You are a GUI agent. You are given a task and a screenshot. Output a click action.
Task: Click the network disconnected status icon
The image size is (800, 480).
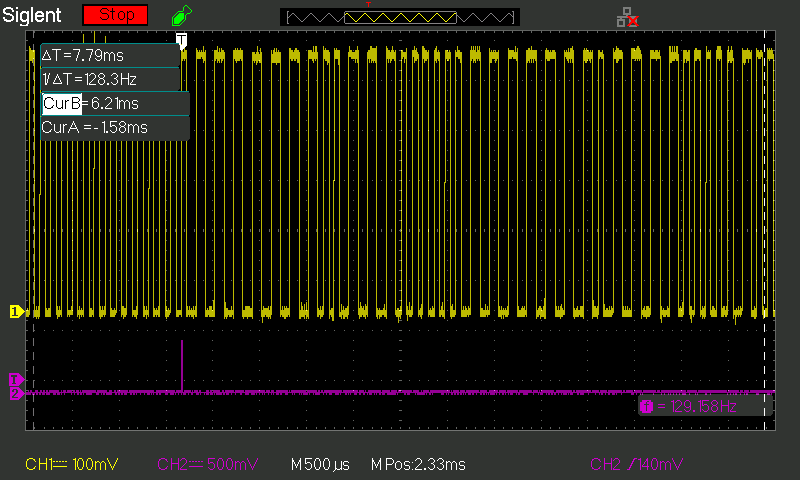pyautogui.click(x=627, y=16)
